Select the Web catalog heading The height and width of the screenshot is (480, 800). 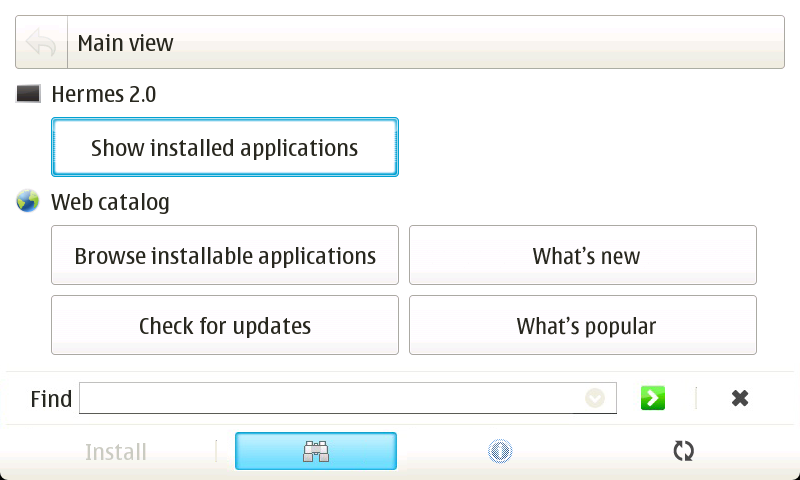pos(110,202)
